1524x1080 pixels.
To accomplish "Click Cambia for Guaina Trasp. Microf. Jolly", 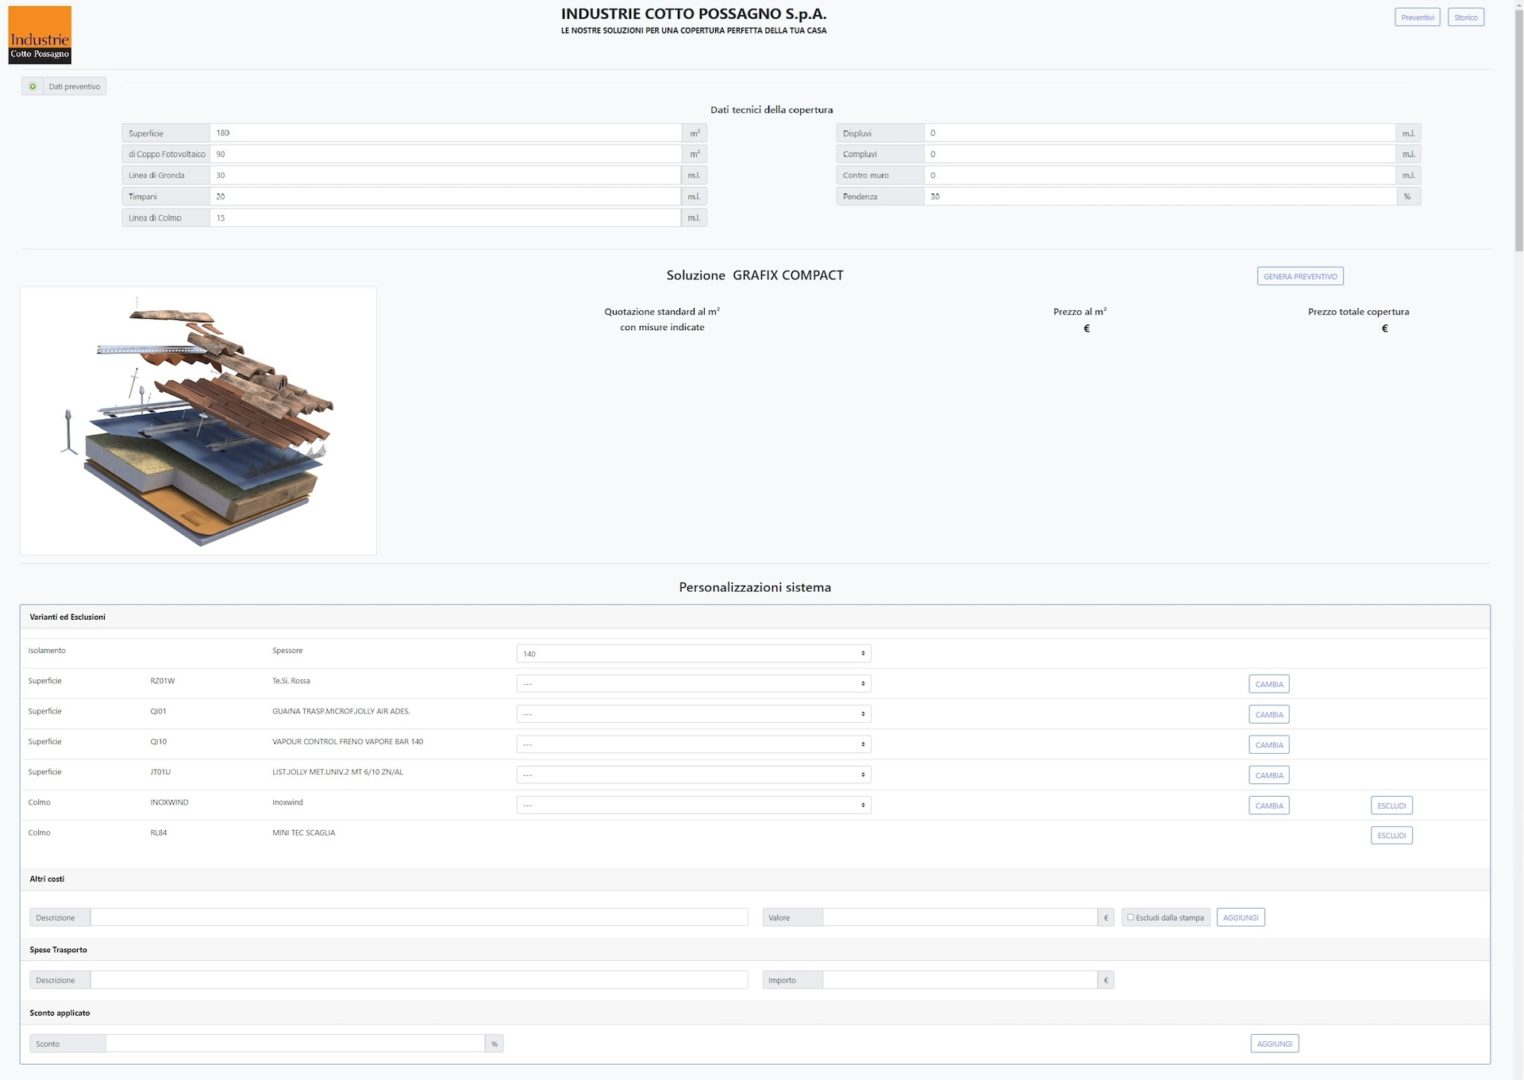I will click(1268, 715).
